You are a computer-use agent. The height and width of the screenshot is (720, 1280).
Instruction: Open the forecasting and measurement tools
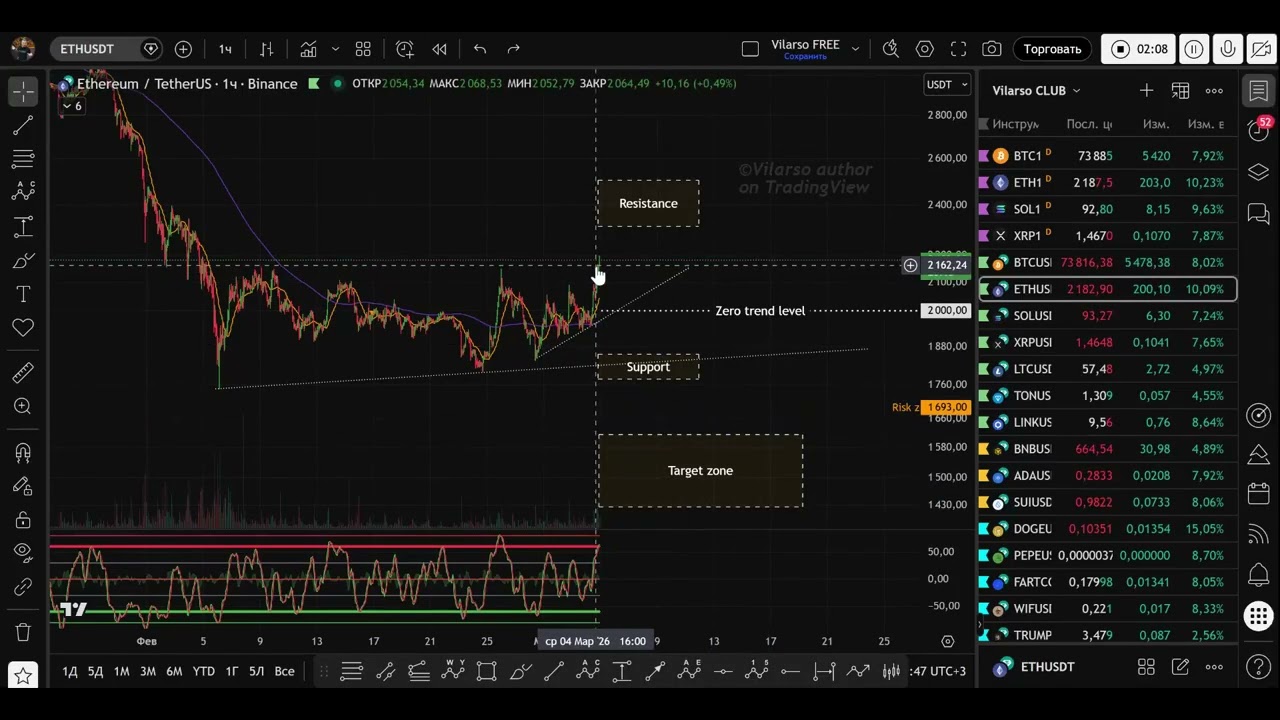pos(23,227)
